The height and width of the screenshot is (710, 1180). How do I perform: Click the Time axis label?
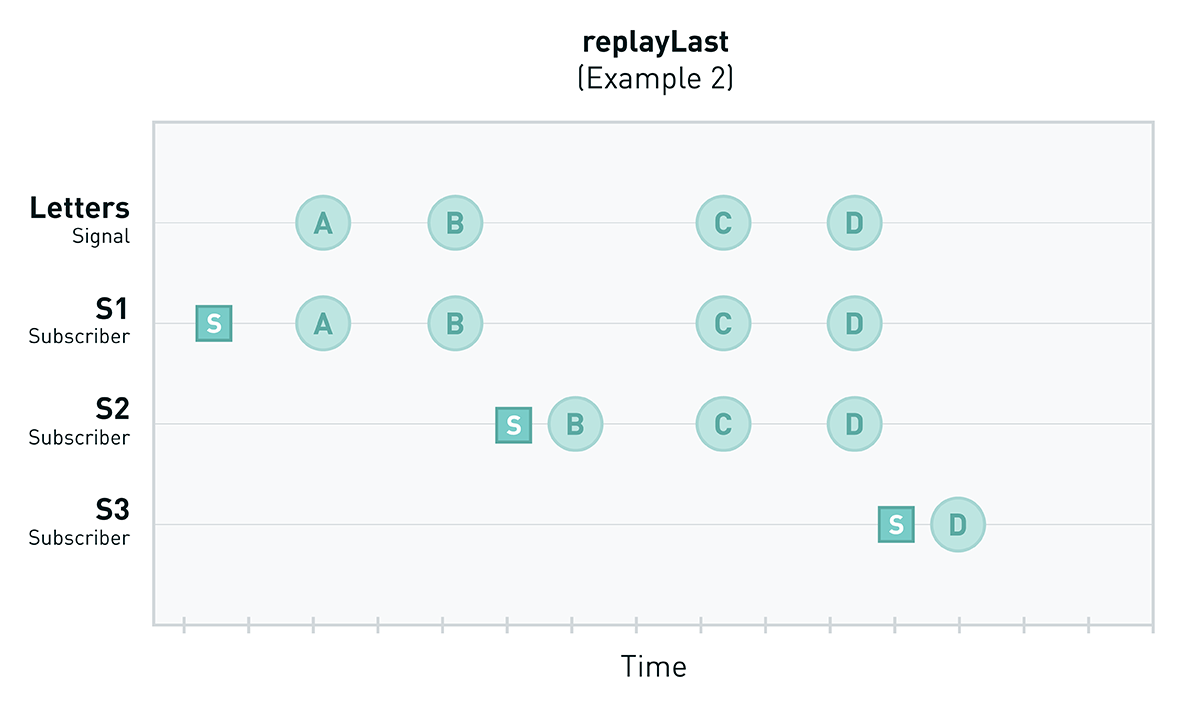point(653,667)
